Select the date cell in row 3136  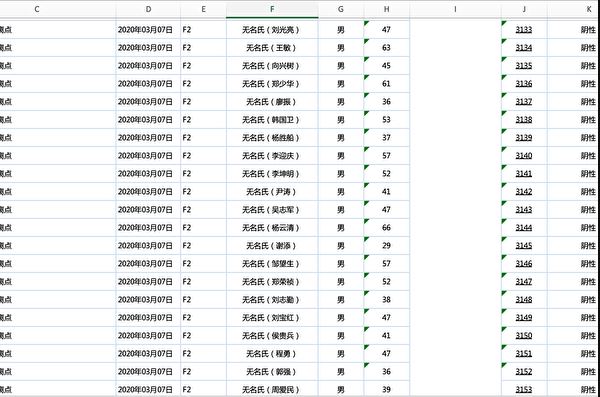click(148, 84)
